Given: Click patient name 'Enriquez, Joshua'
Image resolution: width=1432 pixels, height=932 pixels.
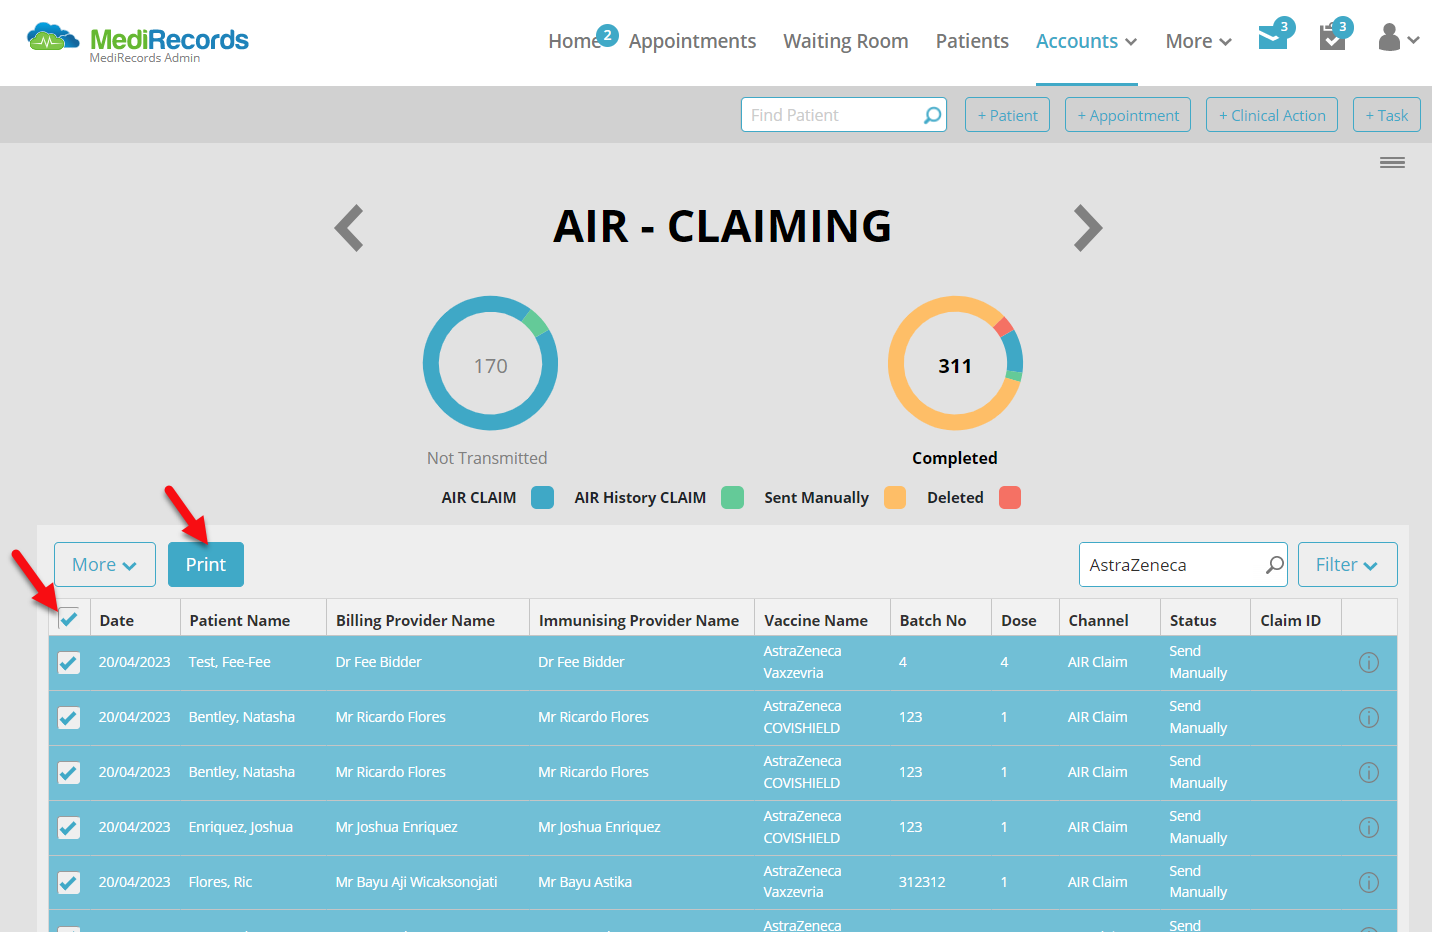Looking at the screenshot, I should pyautogui.click(x=241, y=828).
